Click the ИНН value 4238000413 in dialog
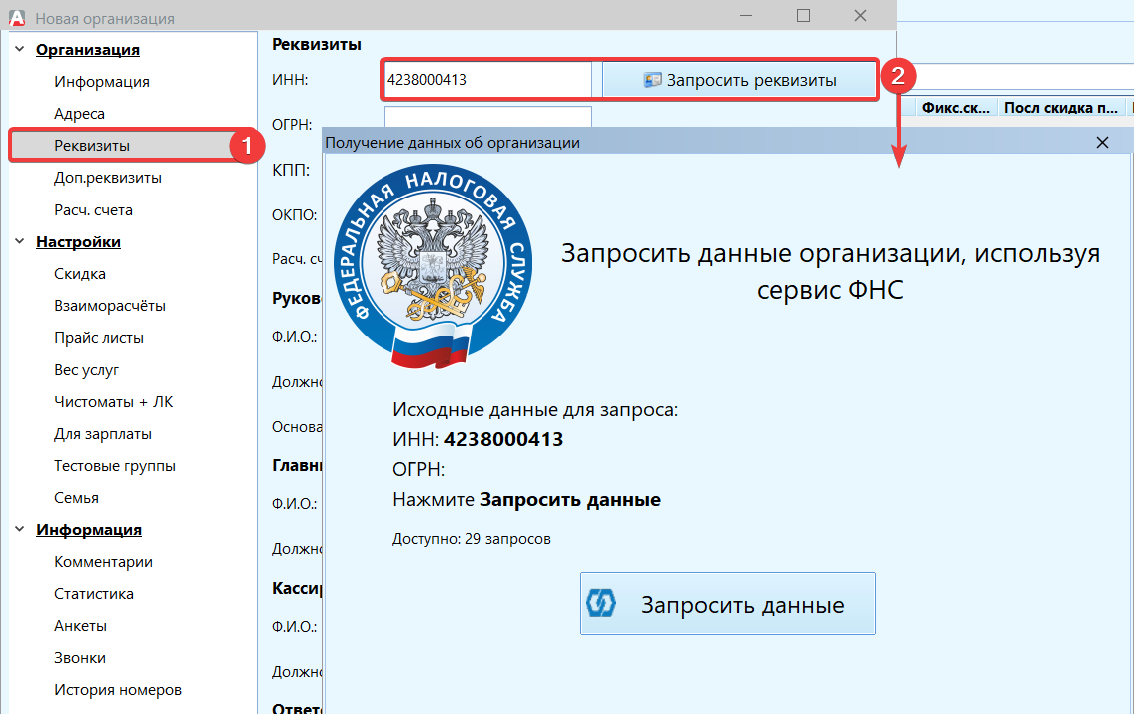 tap(503, 439)
